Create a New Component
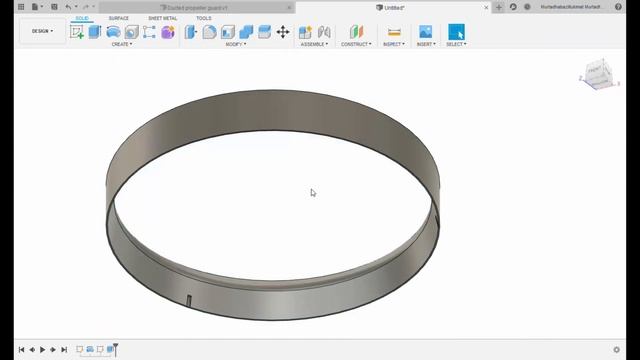Image resolution: width=640 pixels, height=360 pixels. click(305, 32)
